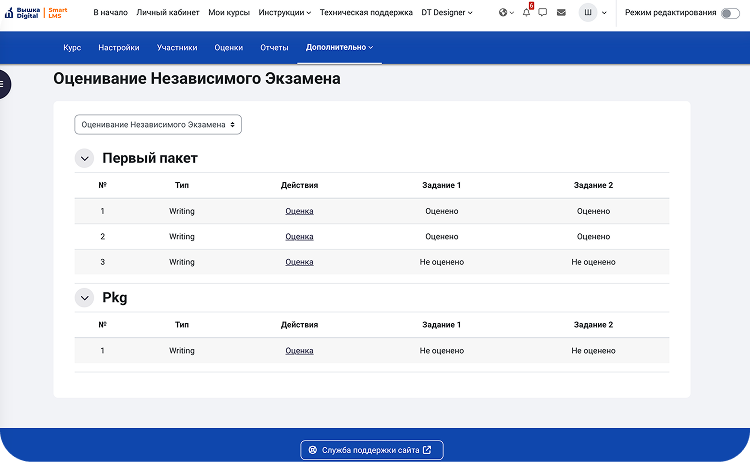Click Writing type cell in Первый пакет row 2
Screen dimensions: 750x462
coord(182,236)
